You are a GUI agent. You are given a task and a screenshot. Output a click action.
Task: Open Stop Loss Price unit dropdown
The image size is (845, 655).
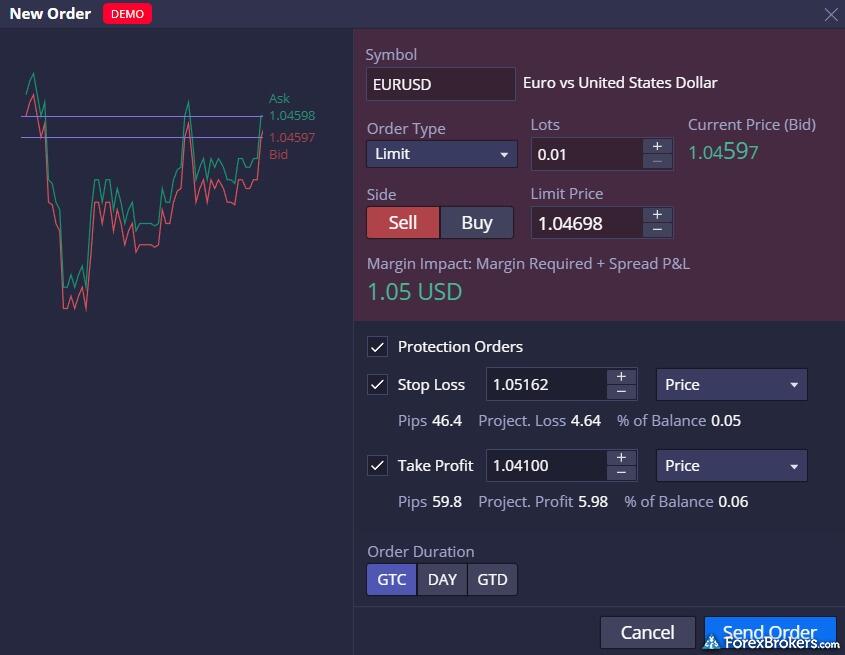(x=731, y=384)
